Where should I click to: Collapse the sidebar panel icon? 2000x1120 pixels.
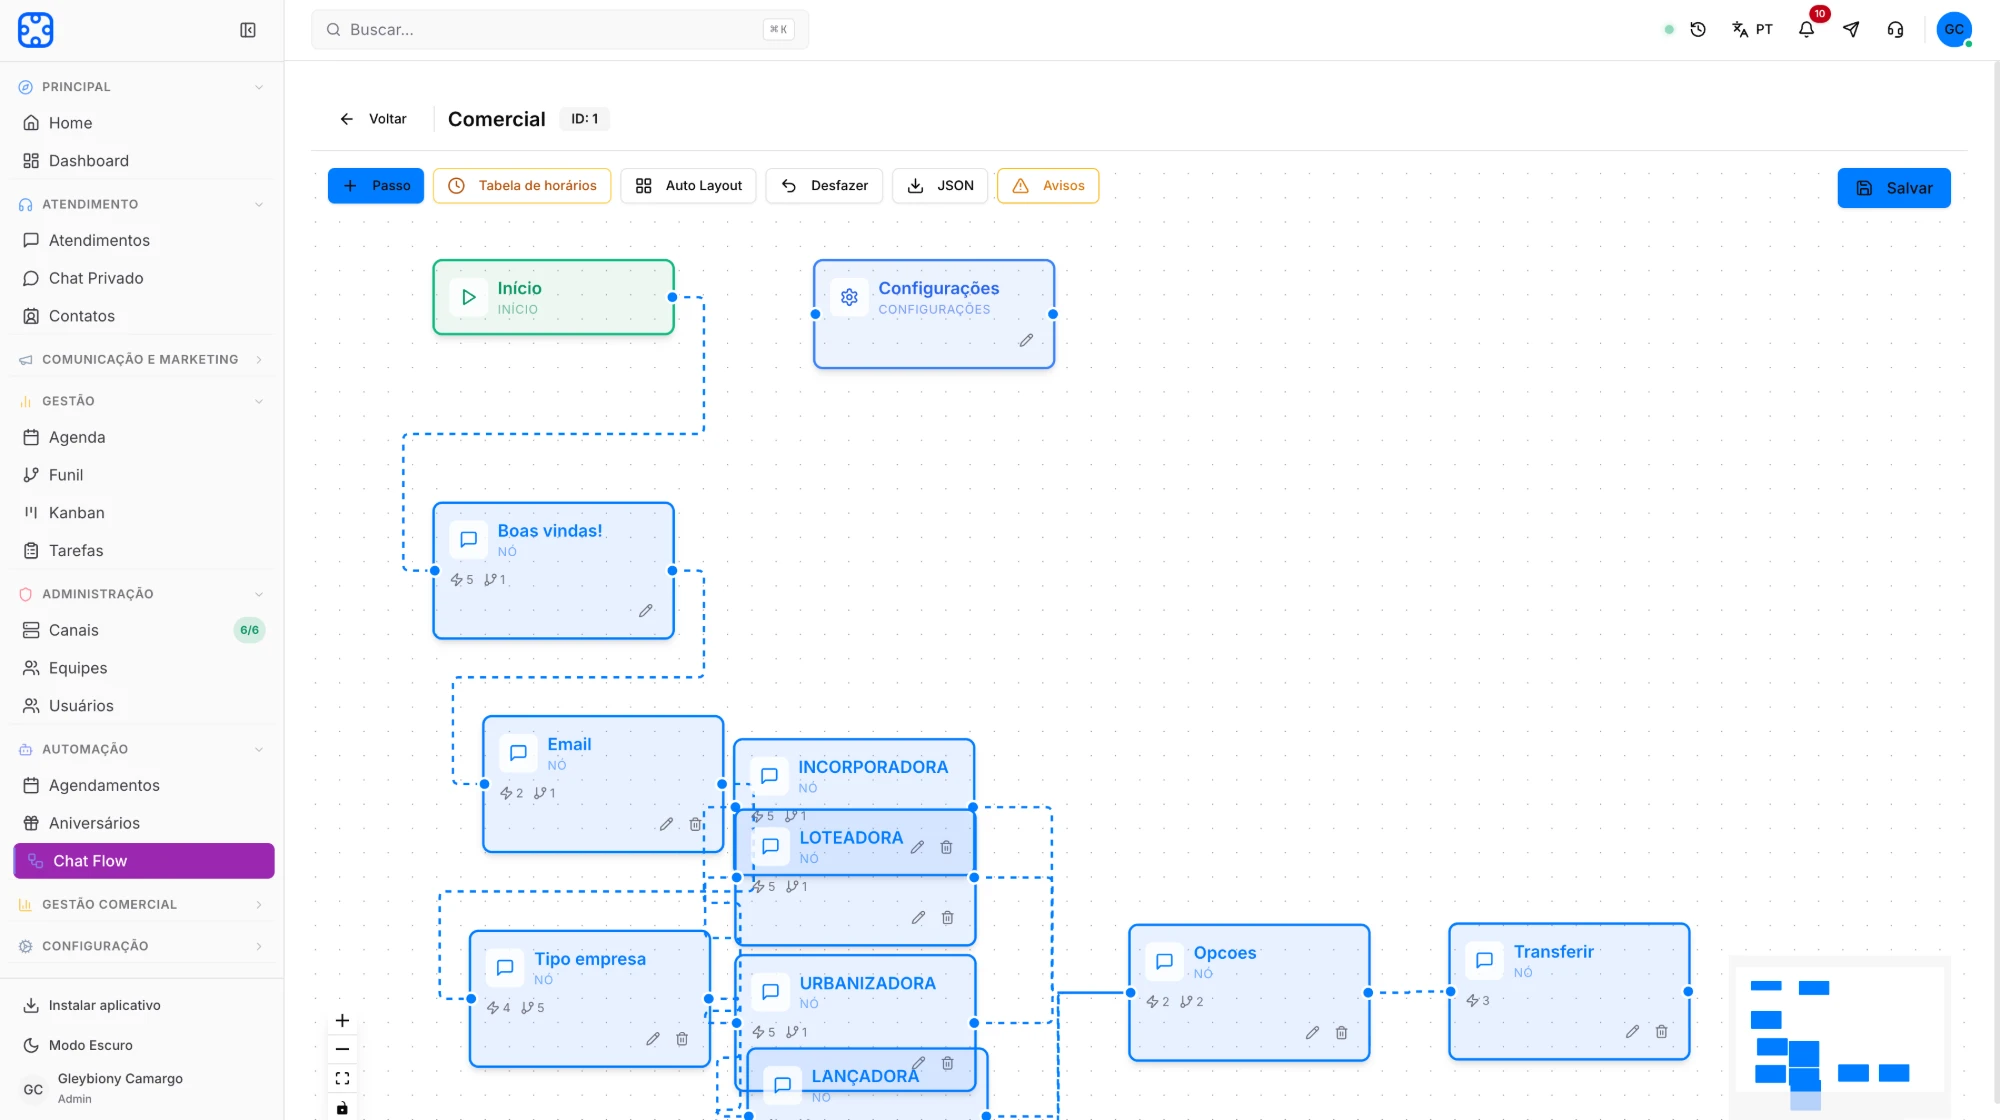(x=248, y=30)
